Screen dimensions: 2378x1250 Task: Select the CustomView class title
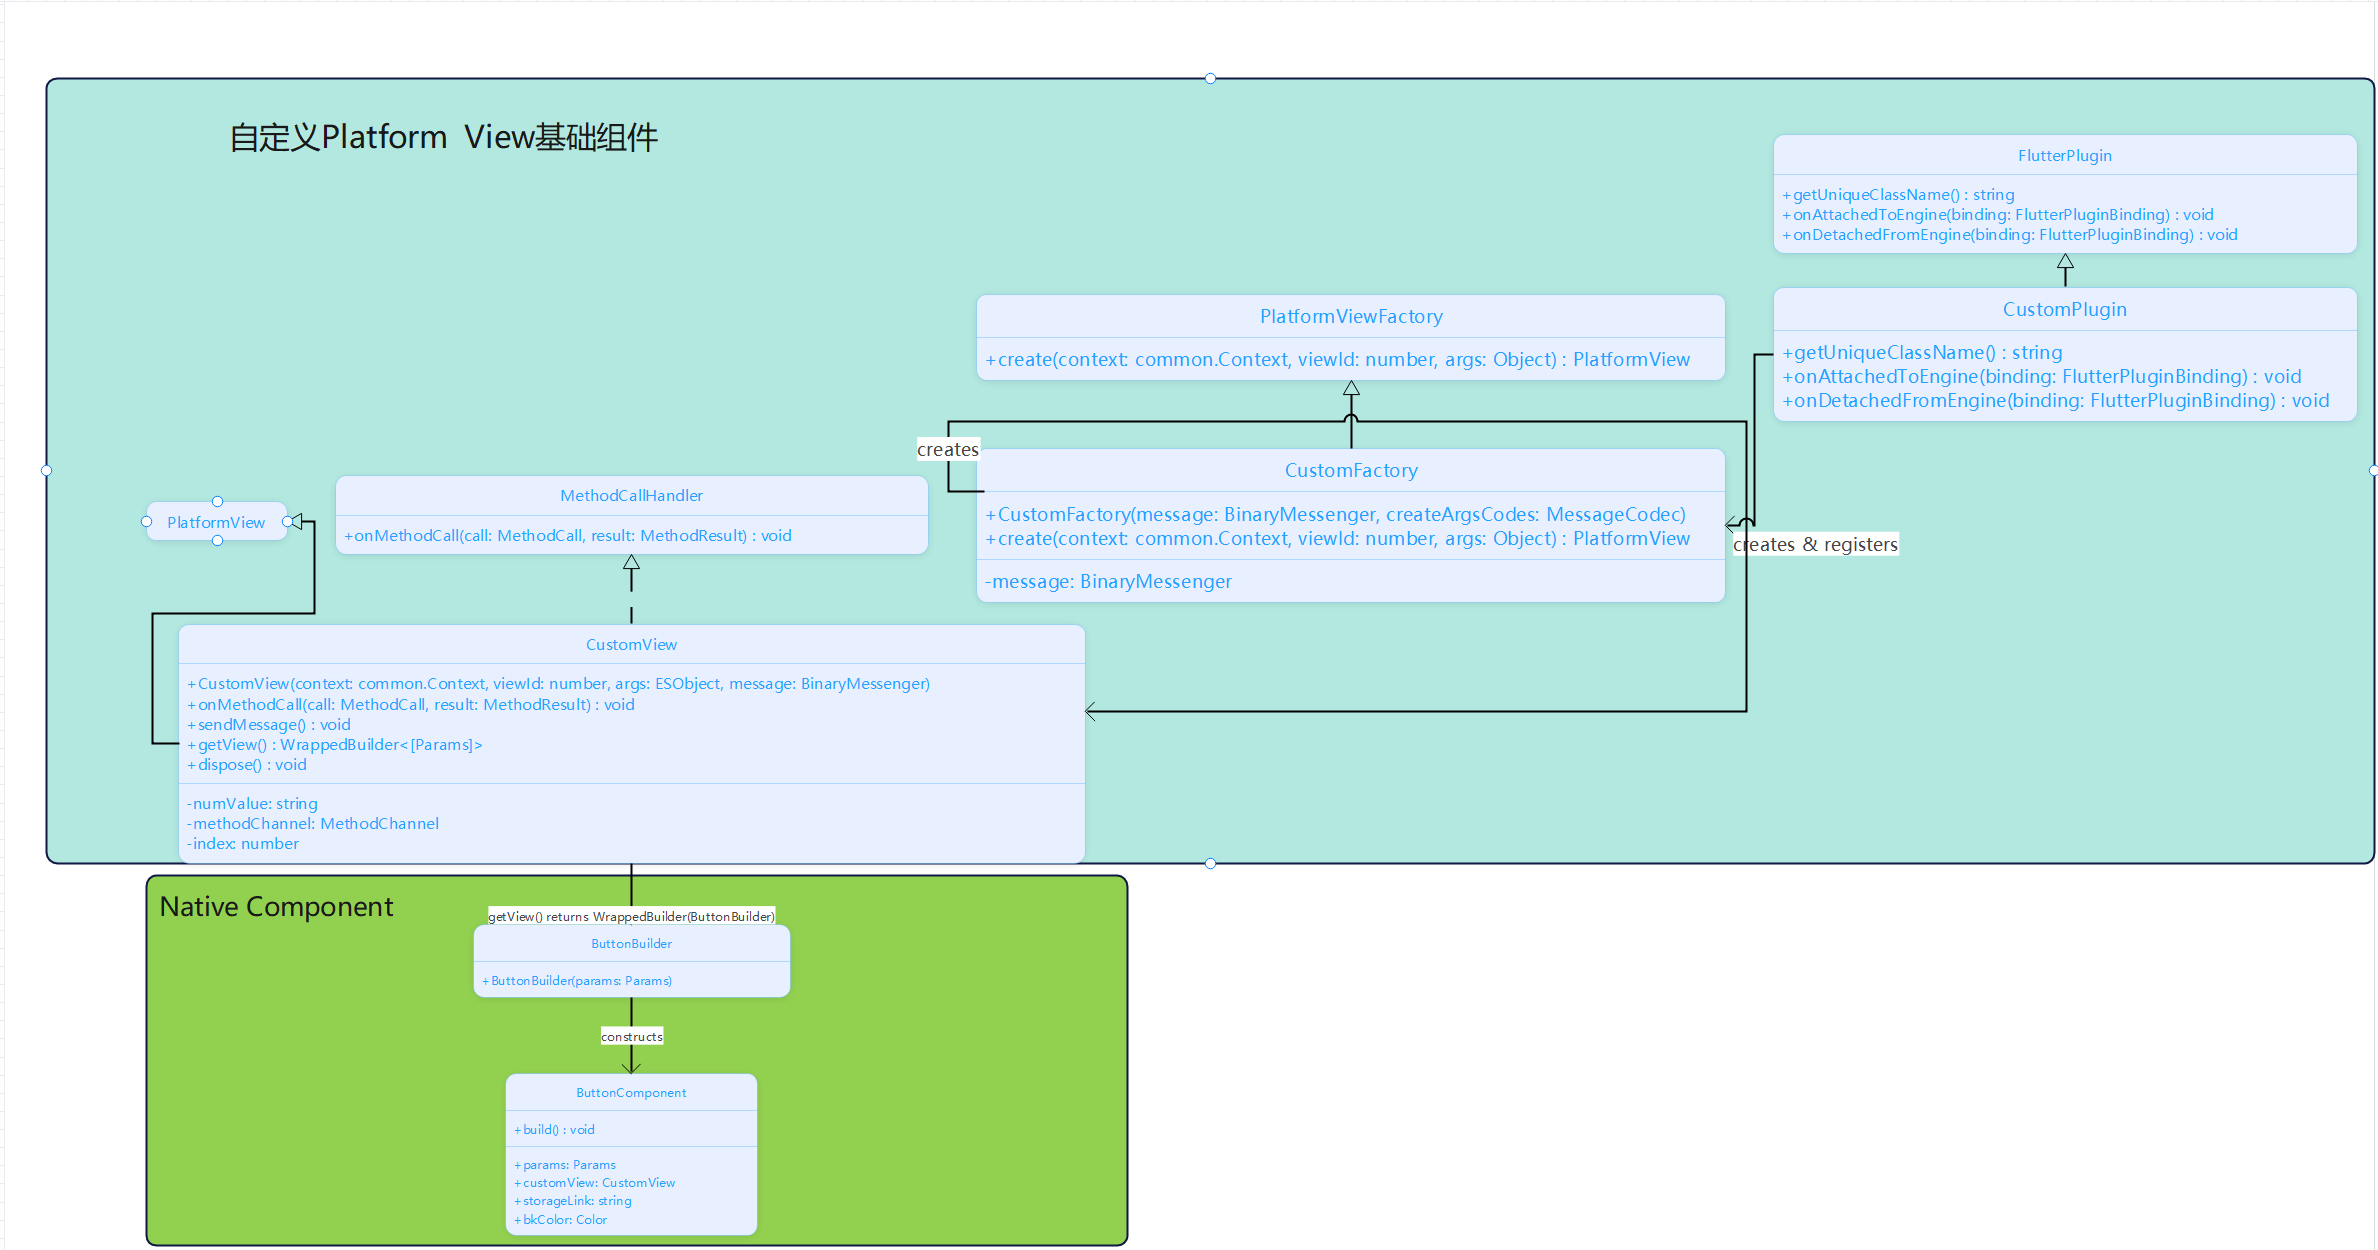tap(631, 645)
